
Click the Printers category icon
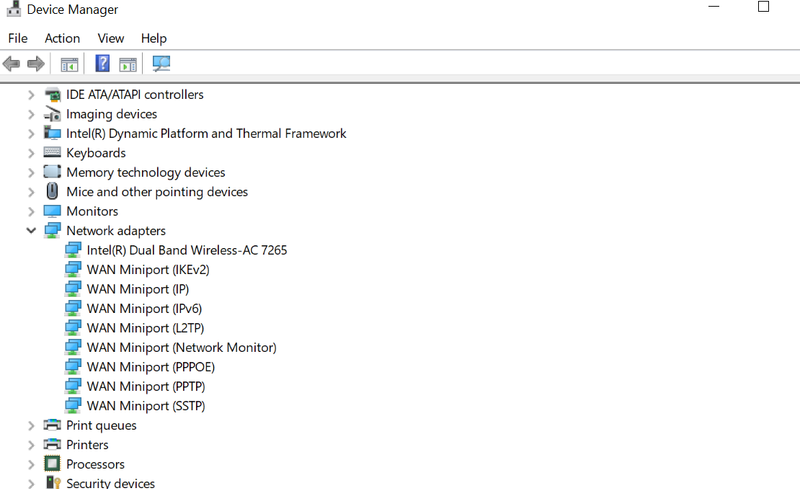(52, 444)
